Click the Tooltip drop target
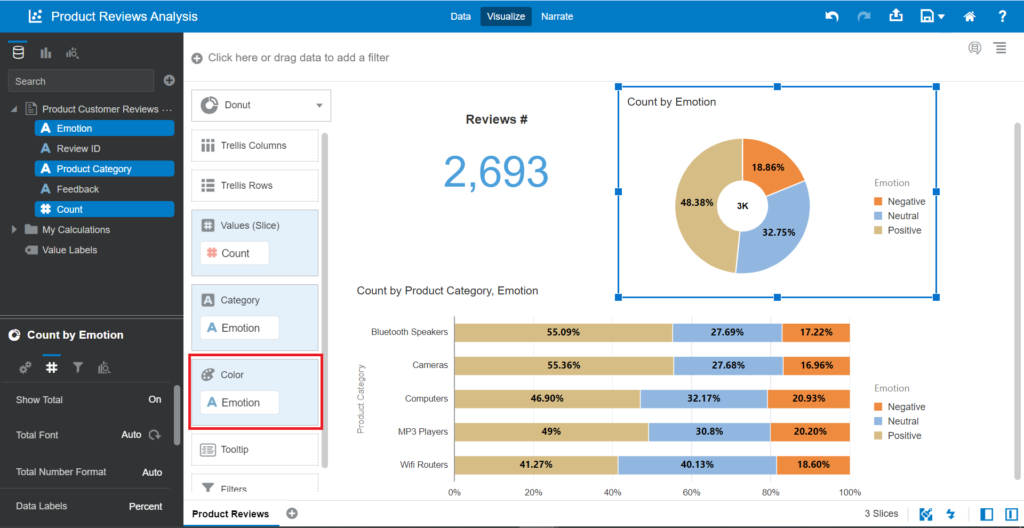The height and width of the screenshot is (528, 1024). point(255,450)
